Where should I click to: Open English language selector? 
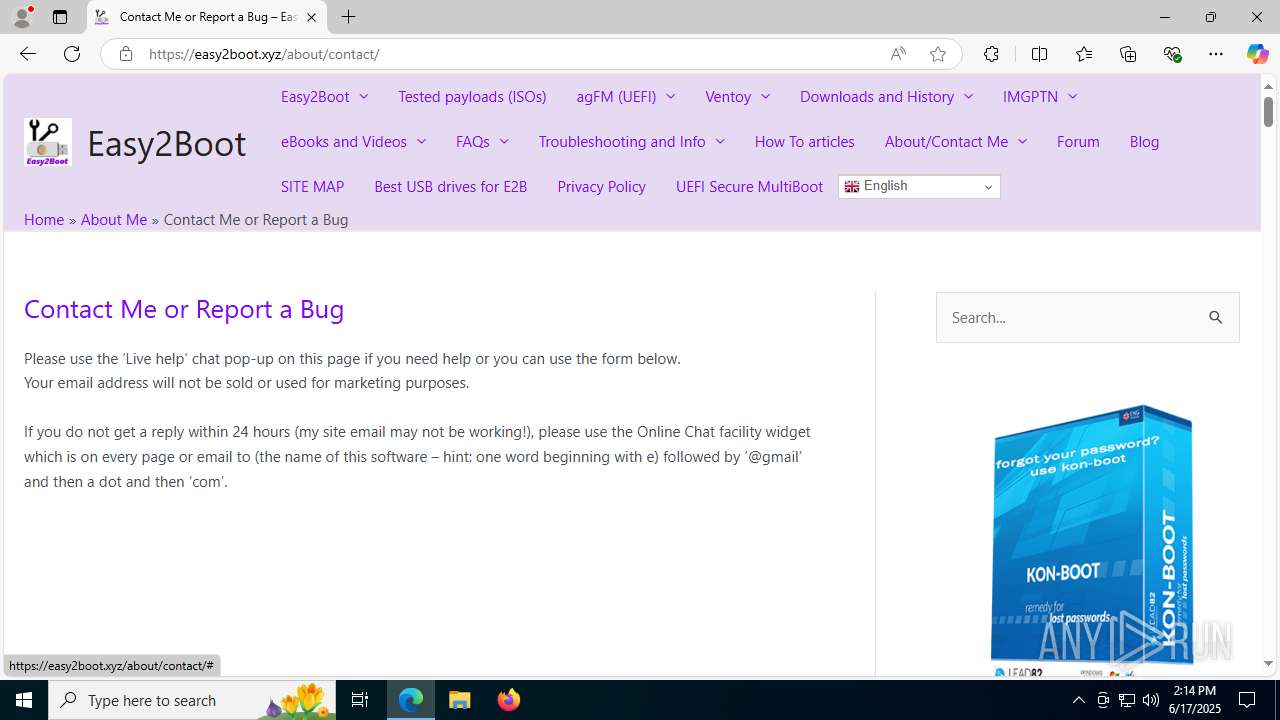pyautogui.click(x=919, y=187)
